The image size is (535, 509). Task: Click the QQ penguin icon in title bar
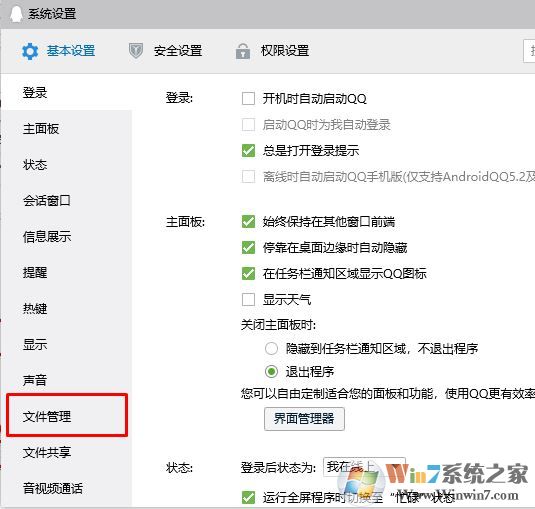(15, 14)
